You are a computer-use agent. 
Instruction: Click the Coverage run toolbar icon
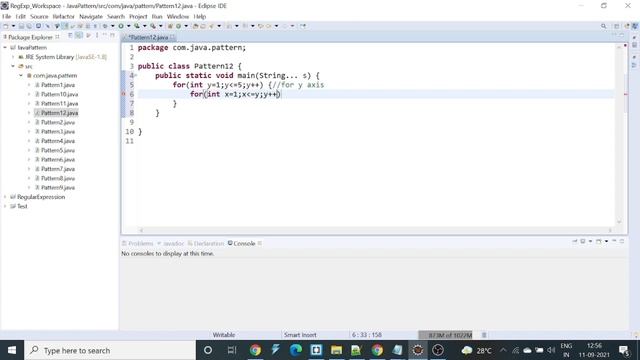pos(137,26)
